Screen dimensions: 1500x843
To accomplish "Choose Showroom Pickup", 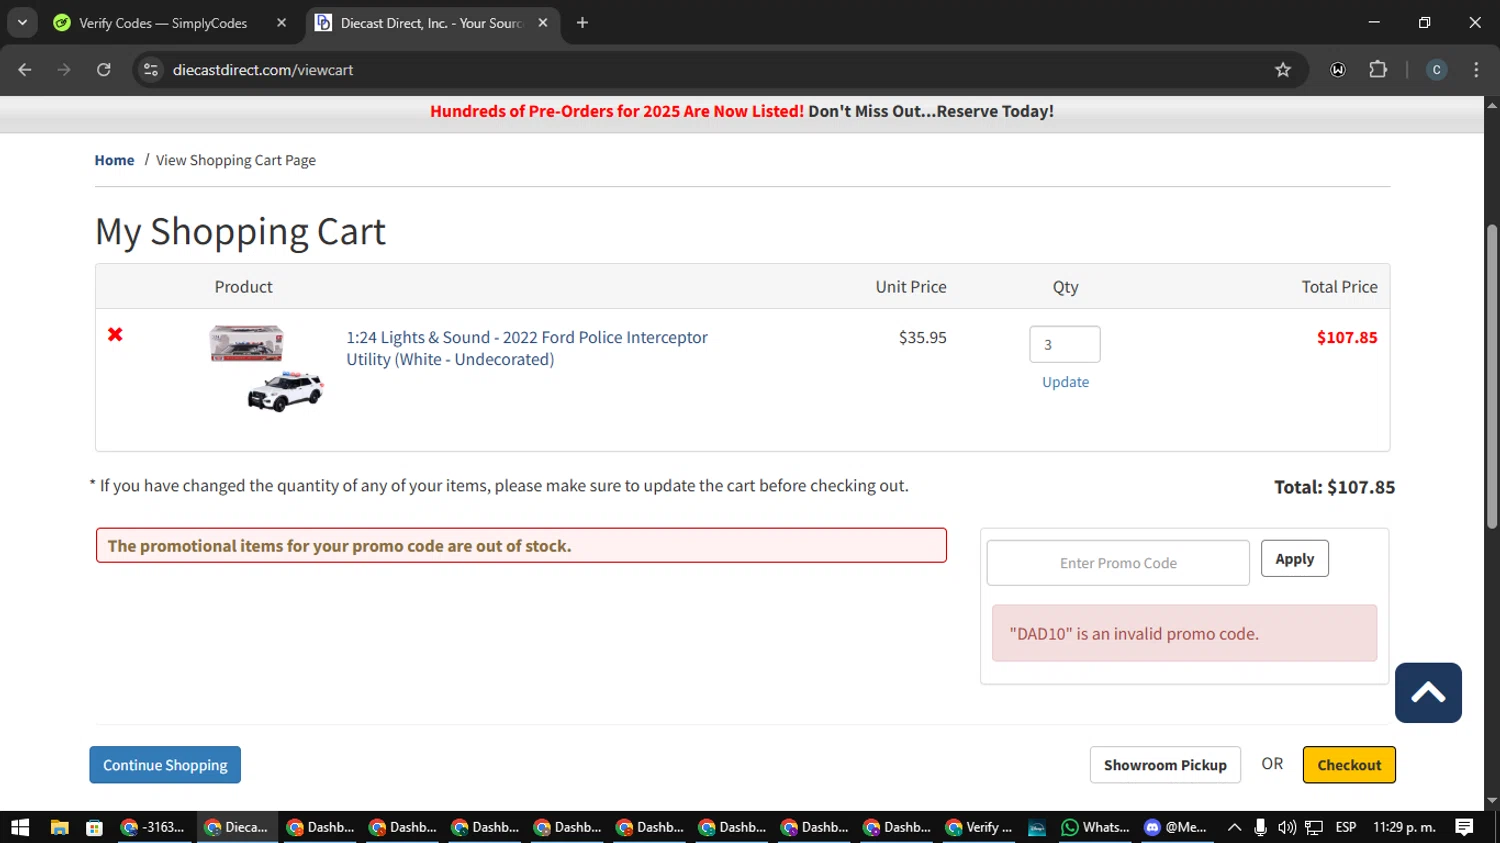I will pos(1165,765).
